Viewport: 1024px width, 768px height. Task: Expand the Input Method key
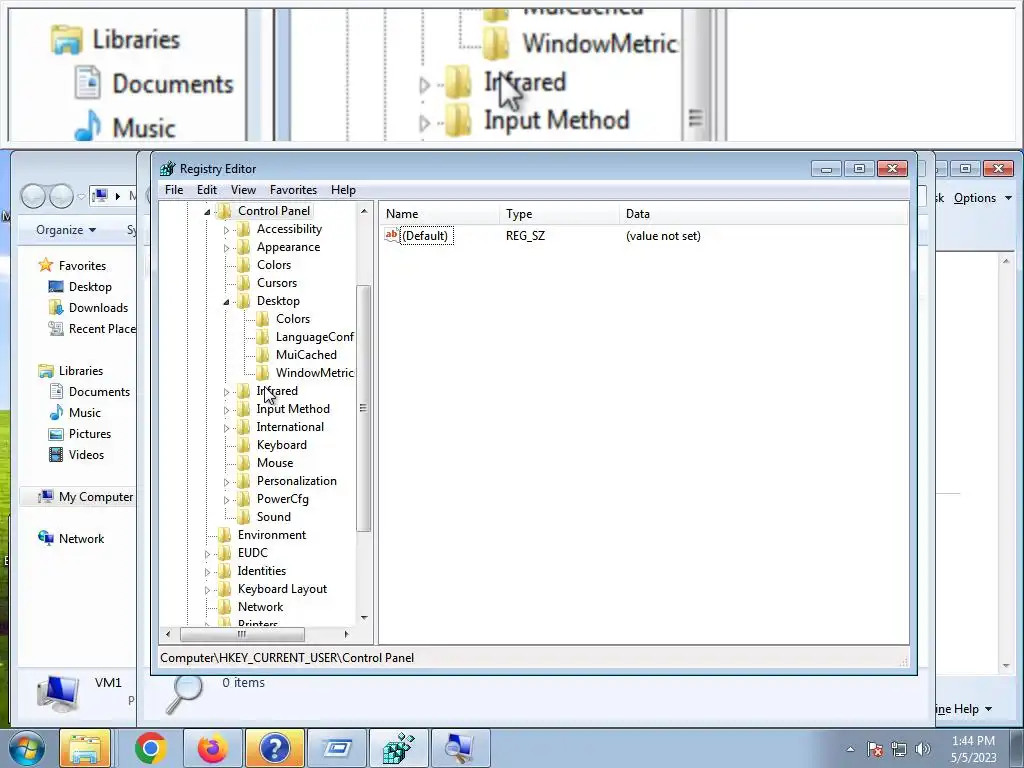(226, 410)
